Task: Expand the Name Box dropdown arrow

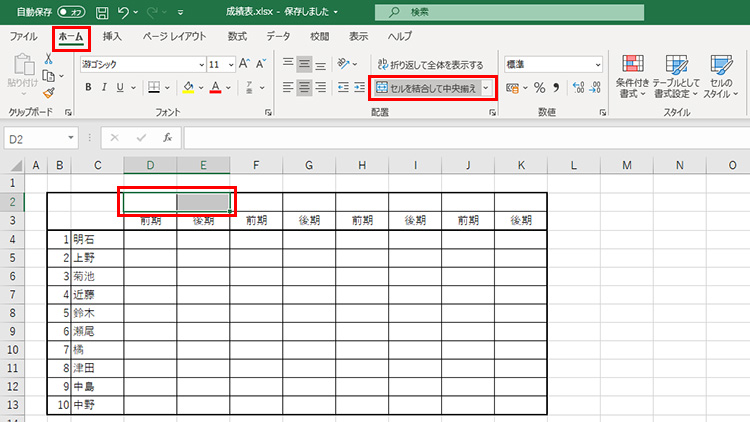Action: [71, 138]
